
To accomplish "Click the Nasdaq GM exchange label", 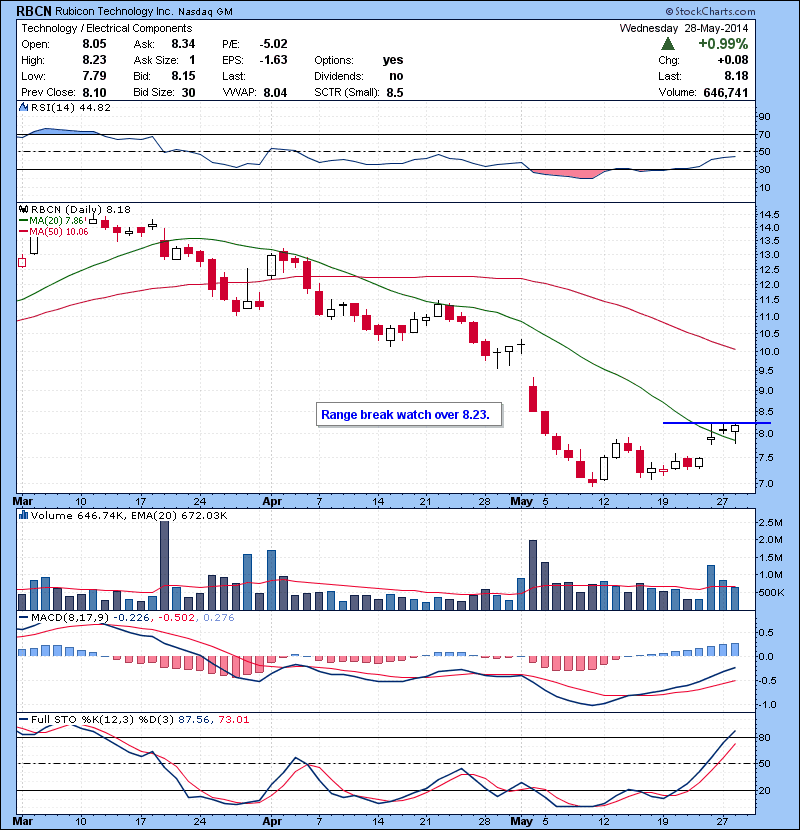I will pyautogui.click(x=205, y=12).
